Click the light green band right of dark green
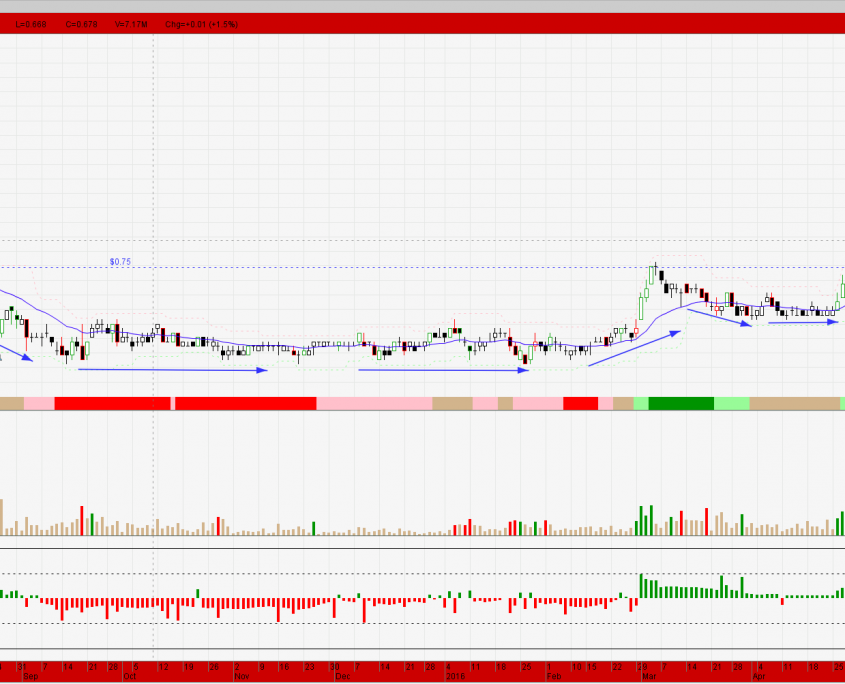The image size is (845, 684). tap(732, 403)
